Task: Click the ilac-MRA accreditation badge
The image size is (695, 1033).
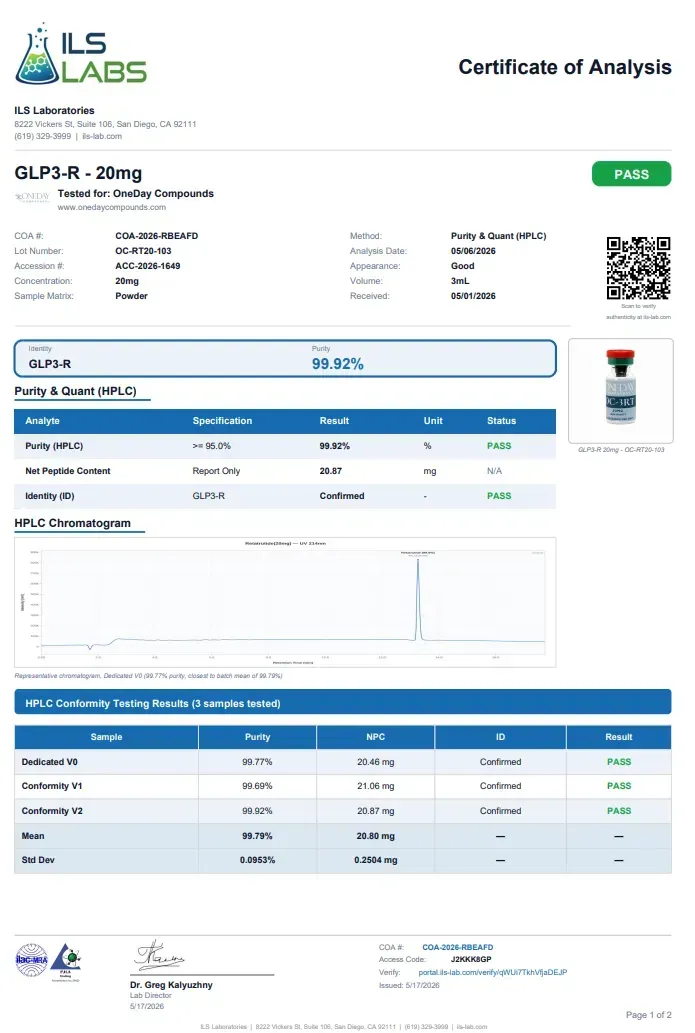Action: pyautogui.click(x=32, y=960)
